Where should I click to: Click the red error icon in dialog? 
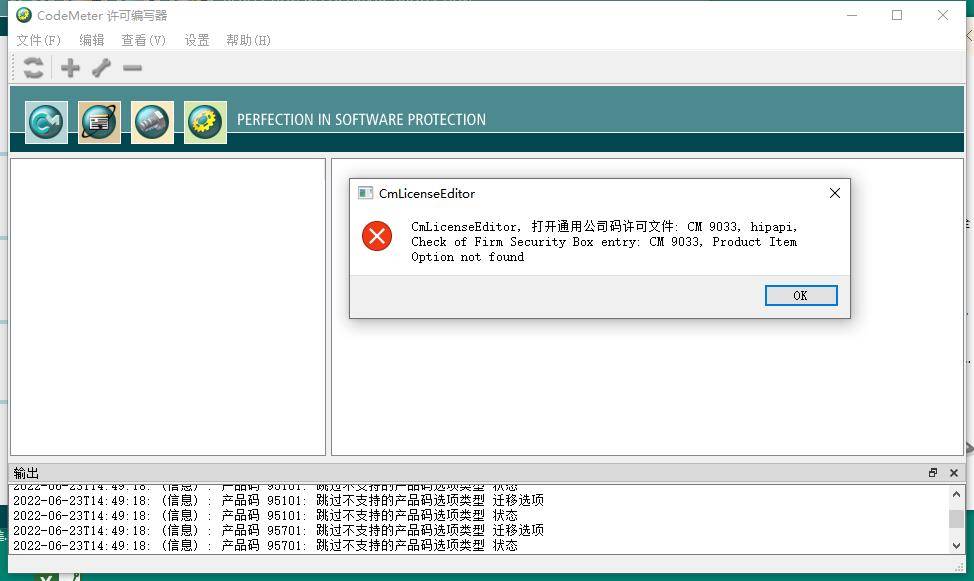(x=377, y=236)
